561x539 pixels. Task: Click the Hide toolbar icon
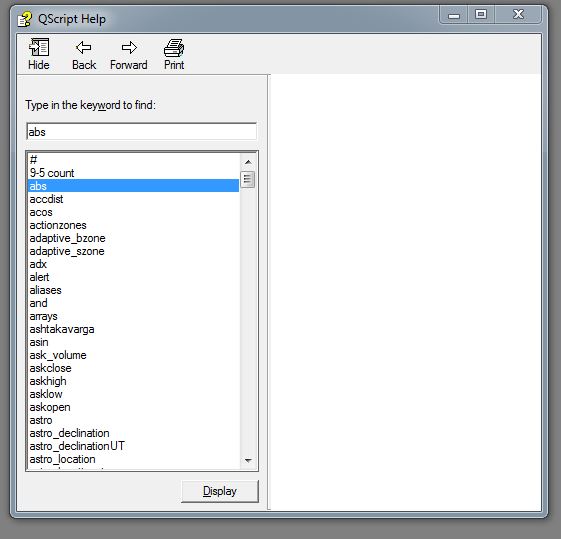coord(39,54)
